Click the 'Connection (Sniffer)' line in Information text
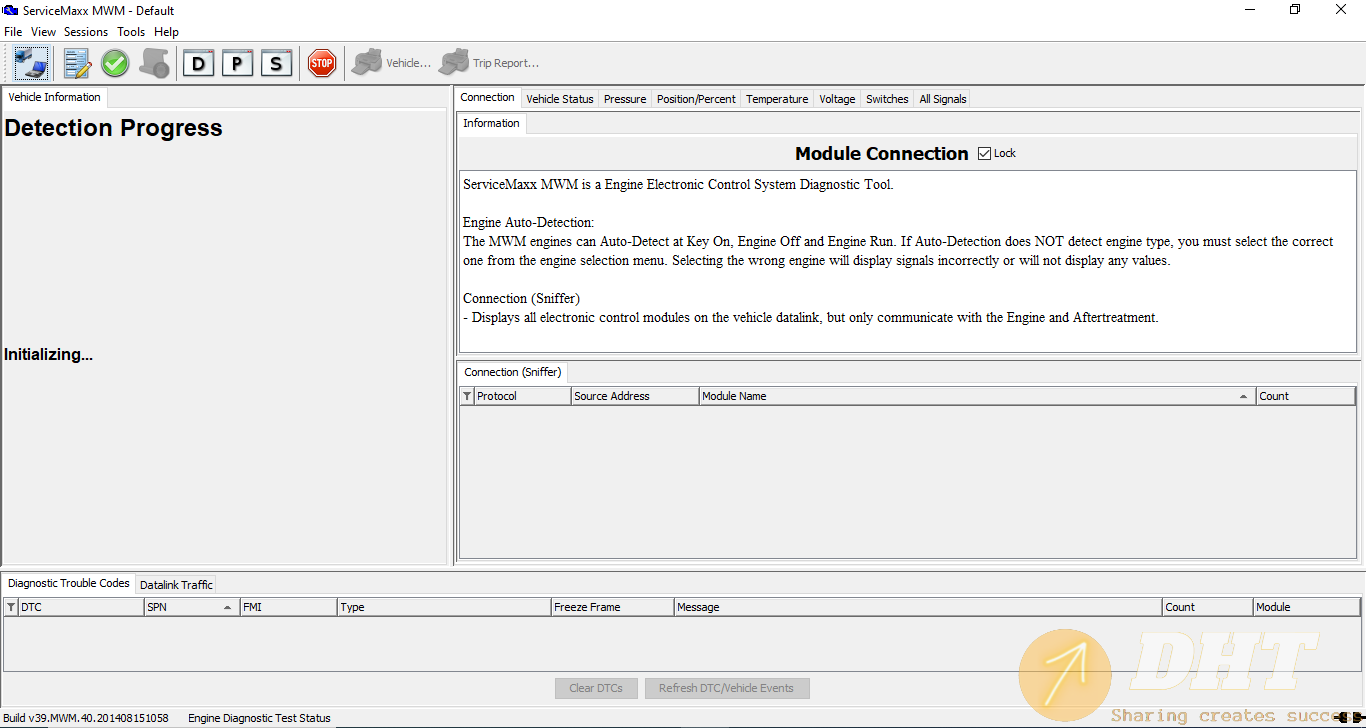1366x728 pixels. click(x=521, y=299)
